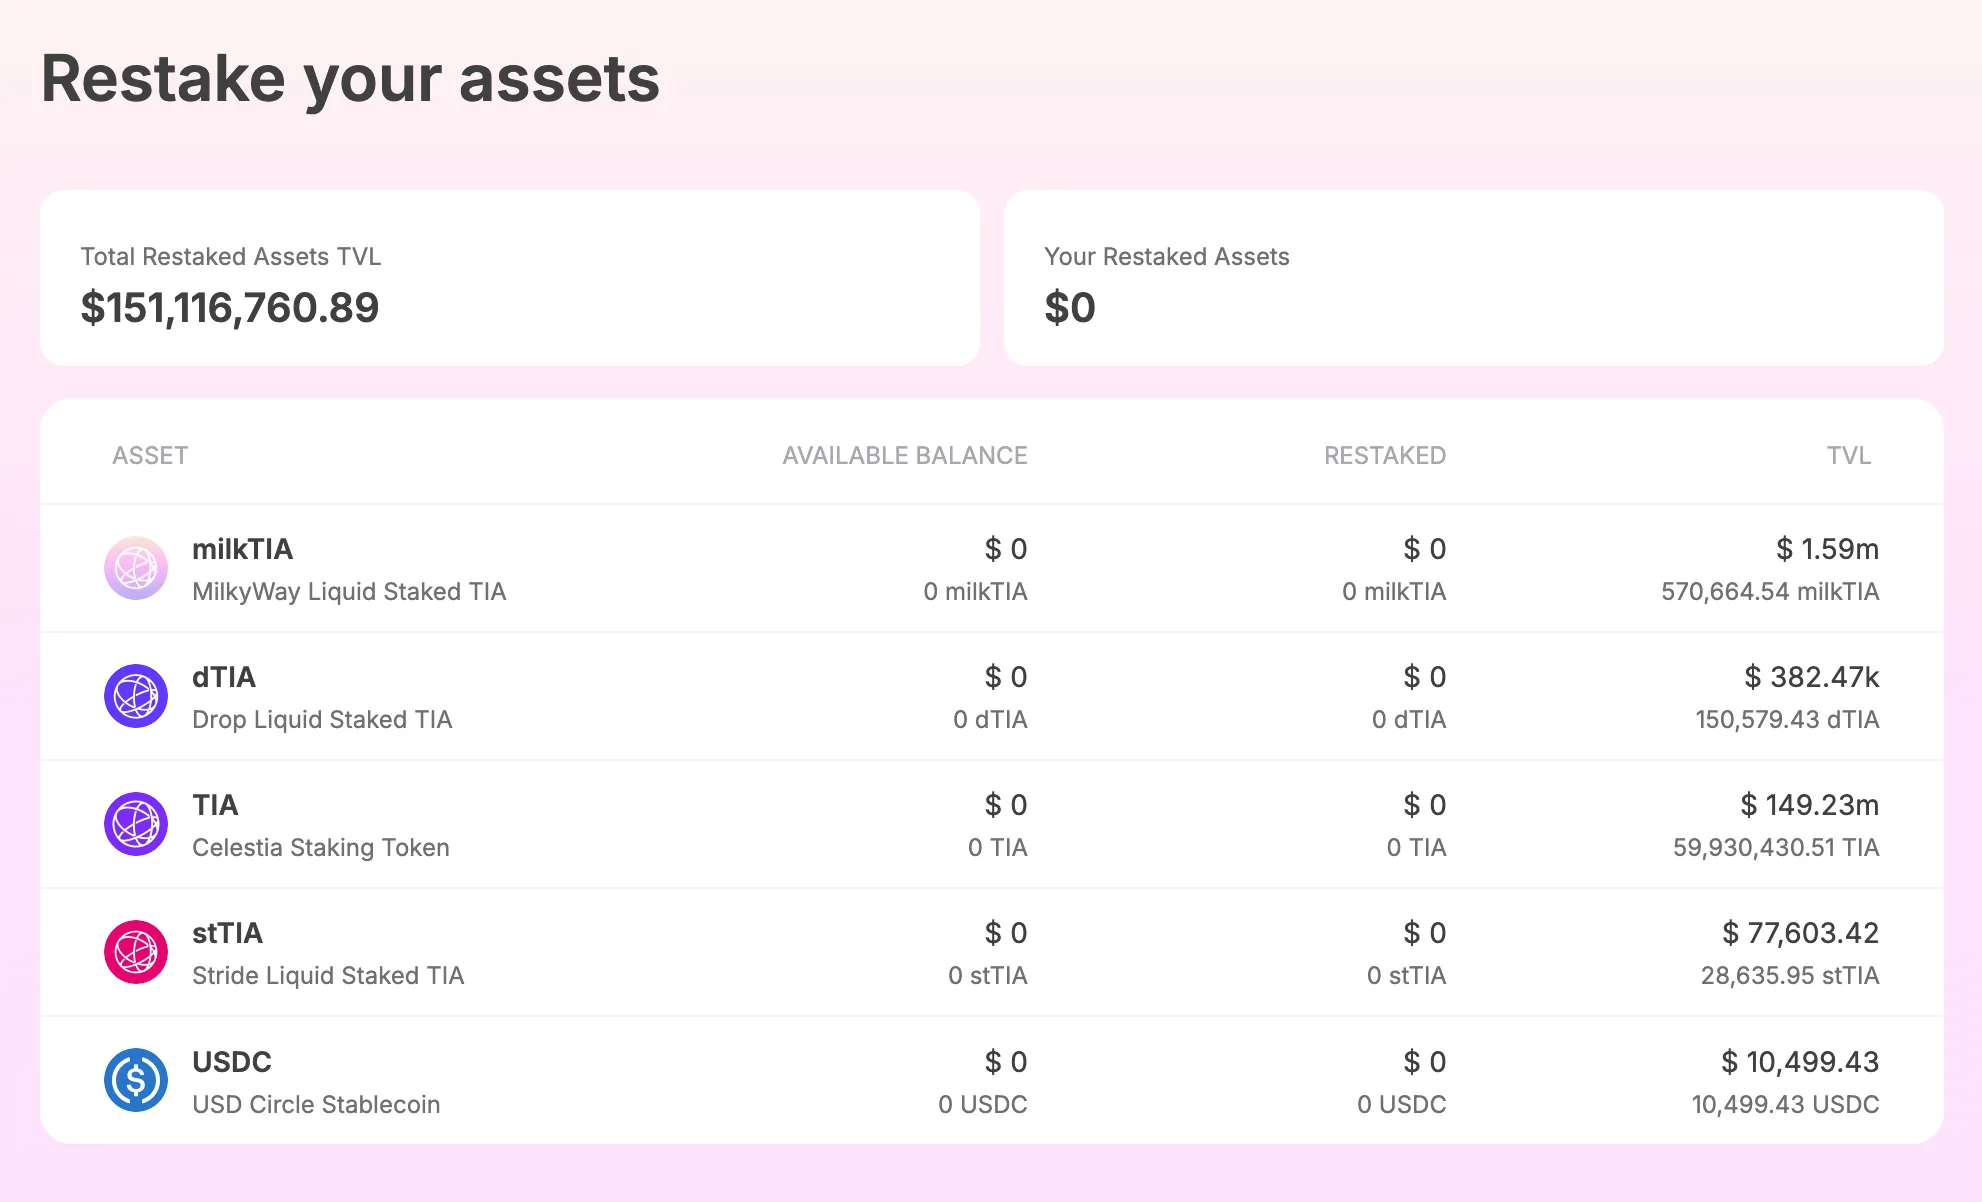Click the $ 77,603.42 TVL value

pyautogui.click(x=1801, y=933)
